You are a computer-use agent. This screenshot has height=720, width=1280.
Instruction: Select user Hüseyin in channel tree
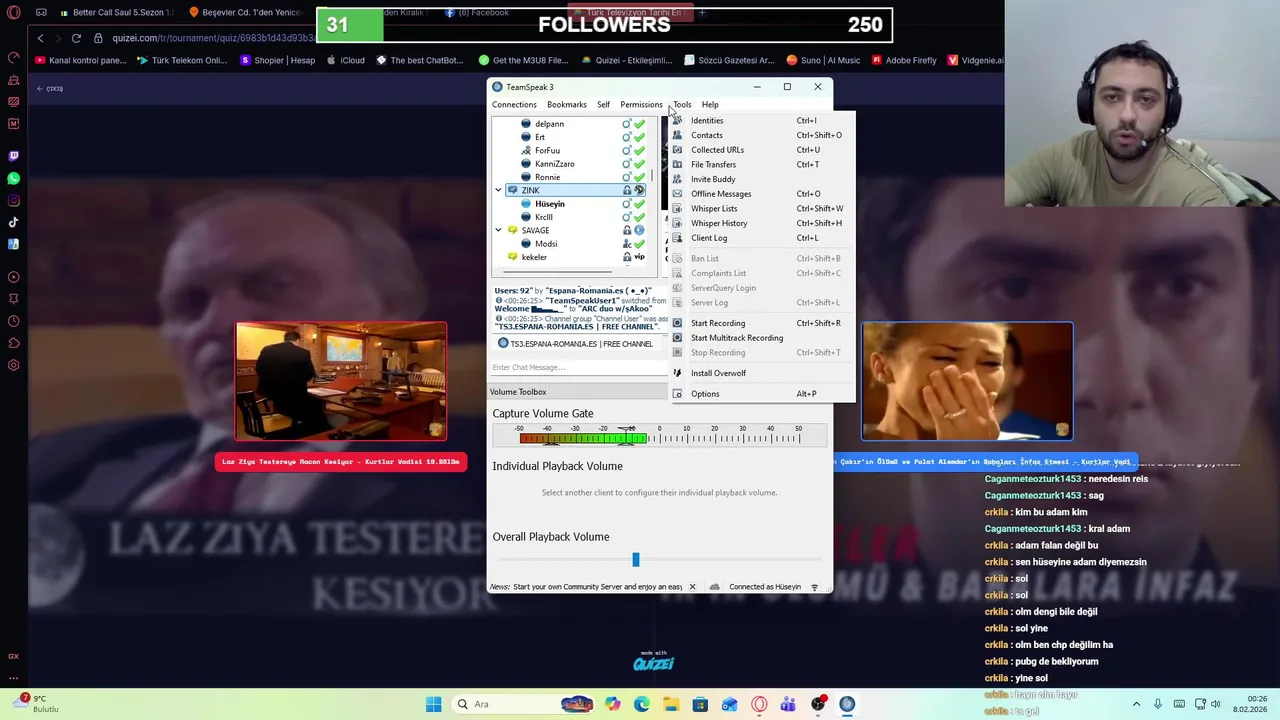coord(549,204)
